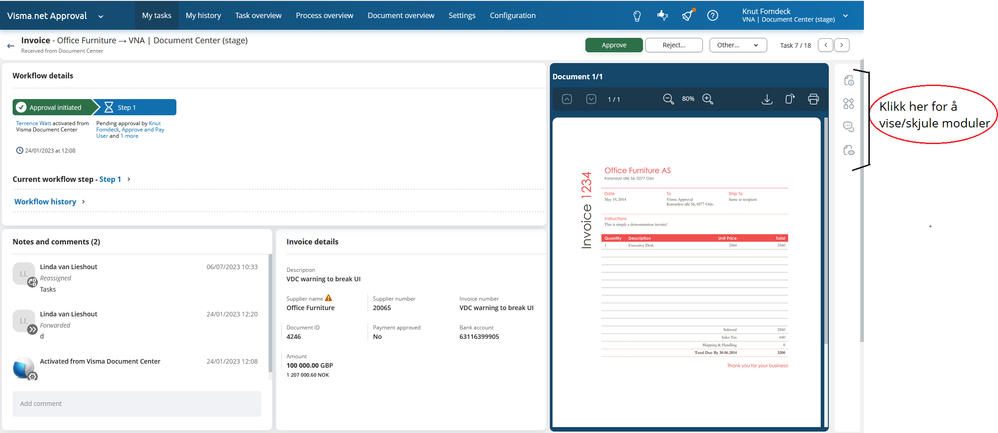Print the invoice document
This screenshot has width=998, height=433.
[813, 99]
